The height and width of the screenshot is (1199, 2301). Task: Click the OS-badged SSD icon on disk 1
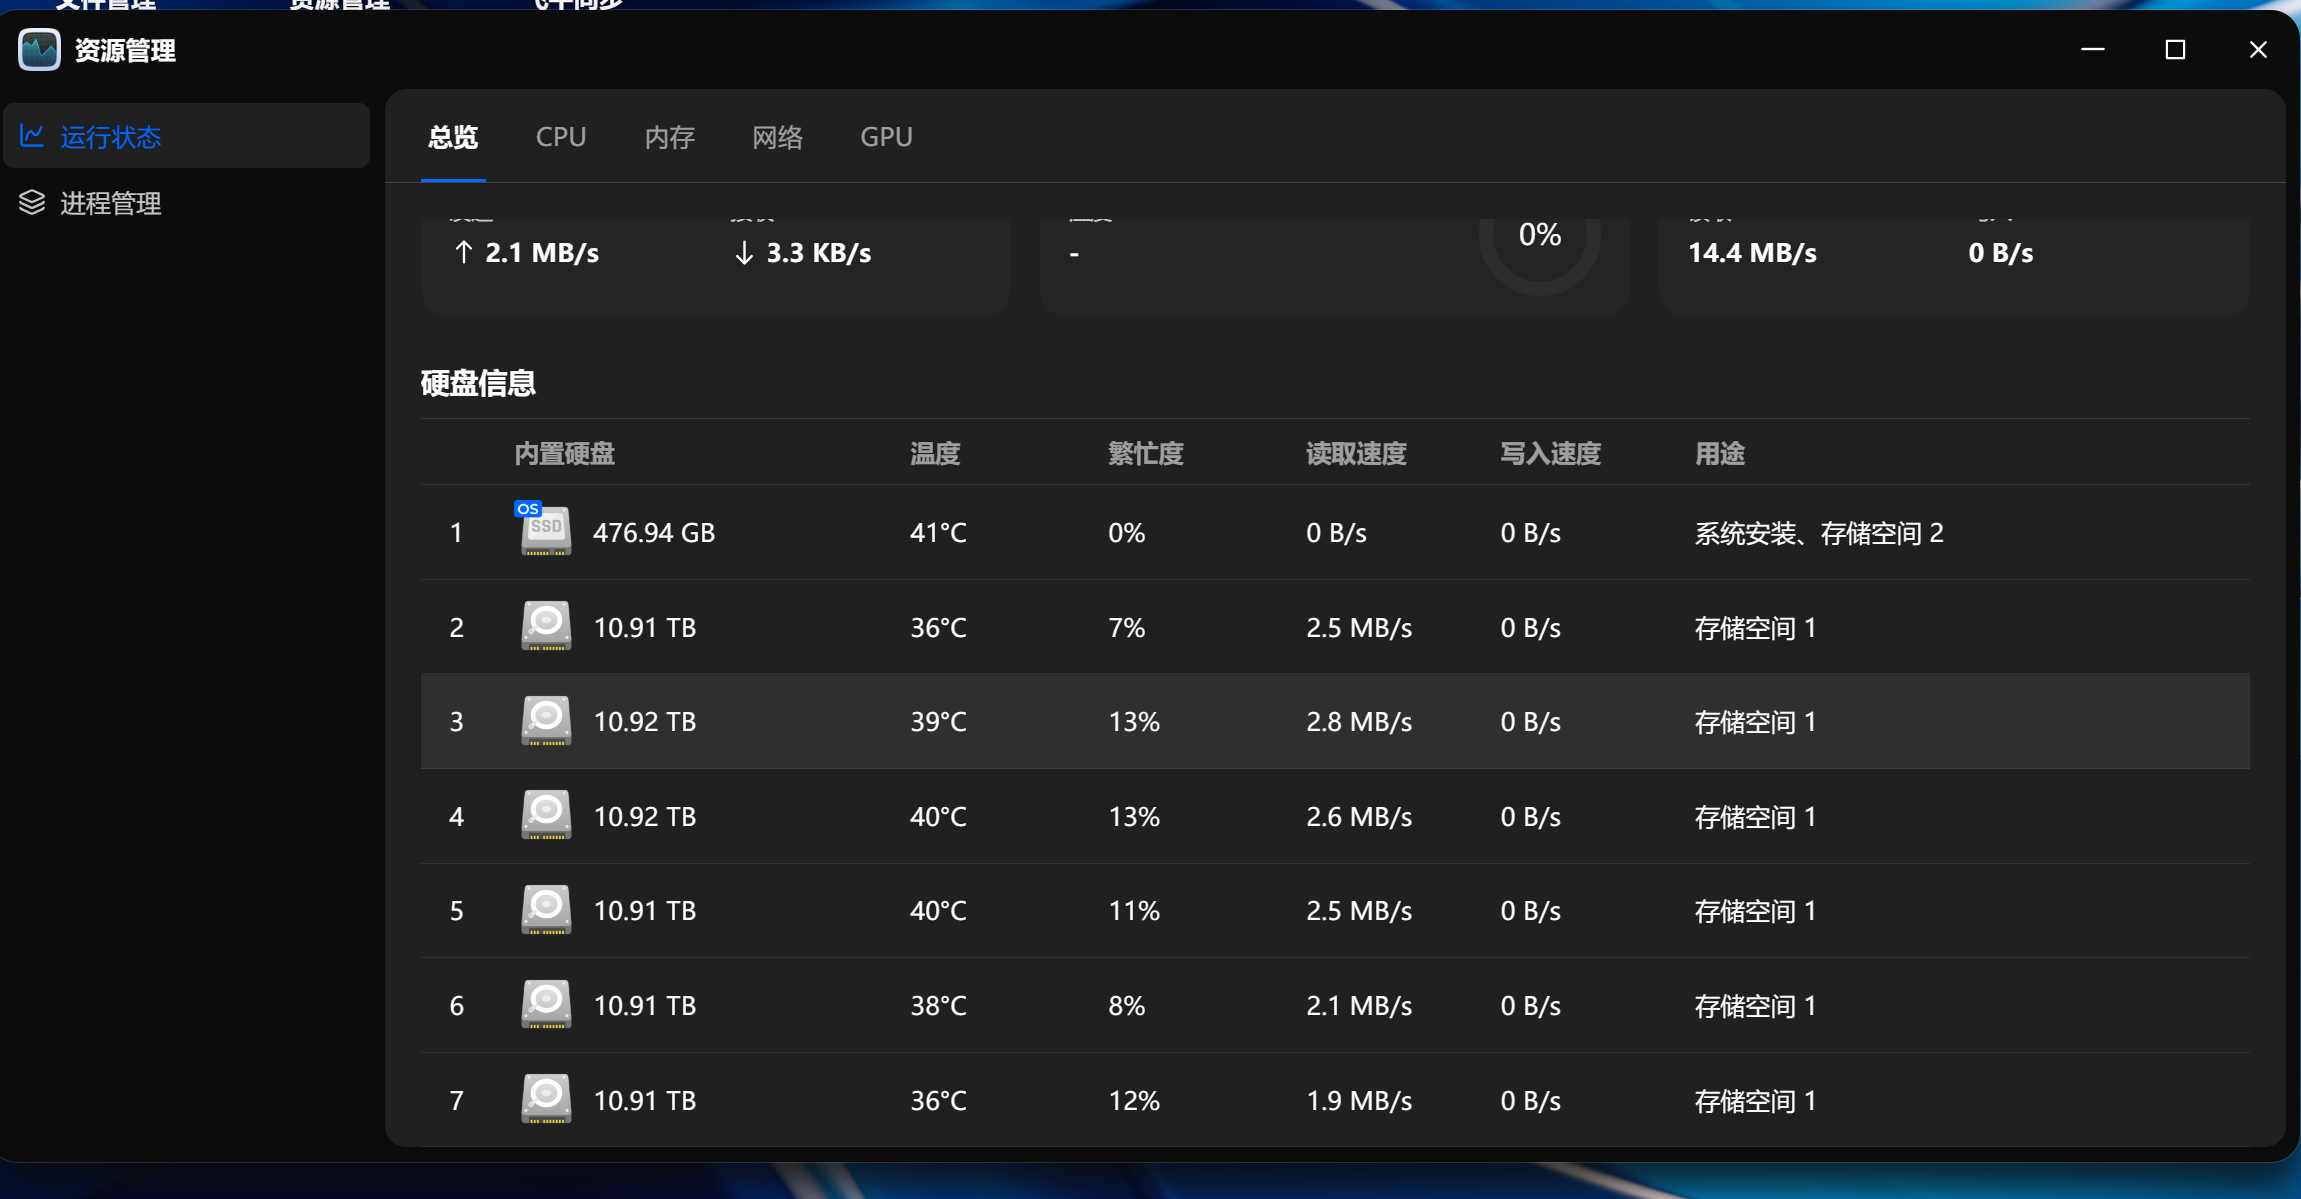tap(545, 532)
